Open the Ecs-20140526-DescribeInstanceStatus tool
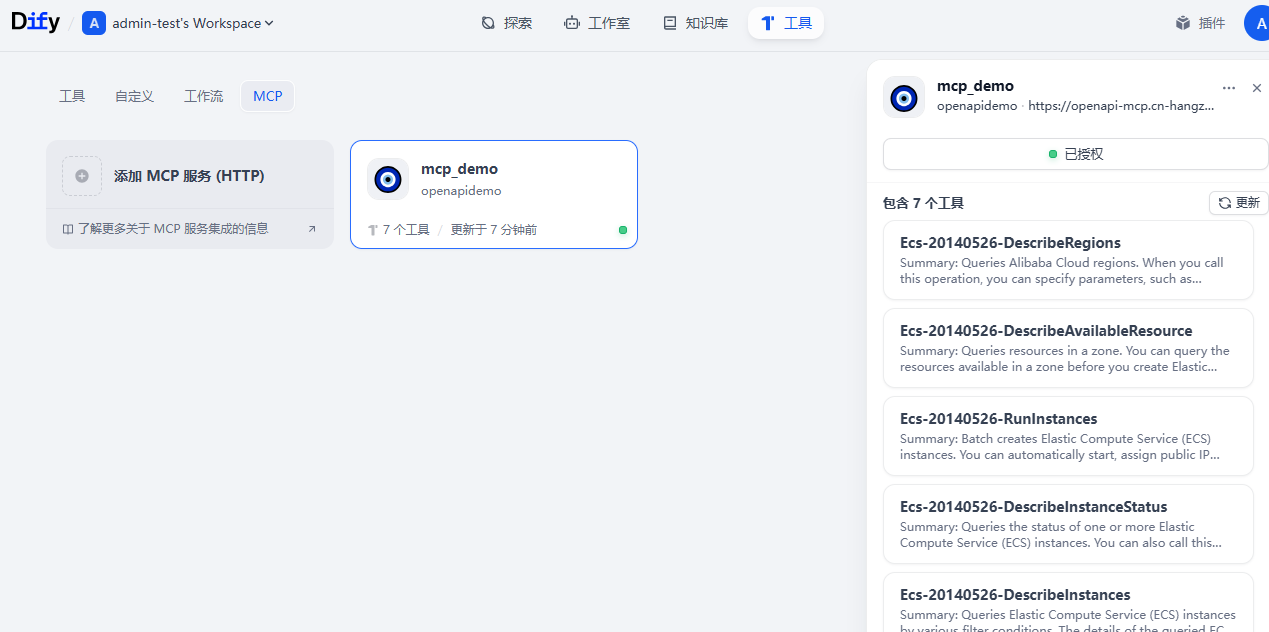Viewport: 1269px width, 632px height. click(1068, 524)
